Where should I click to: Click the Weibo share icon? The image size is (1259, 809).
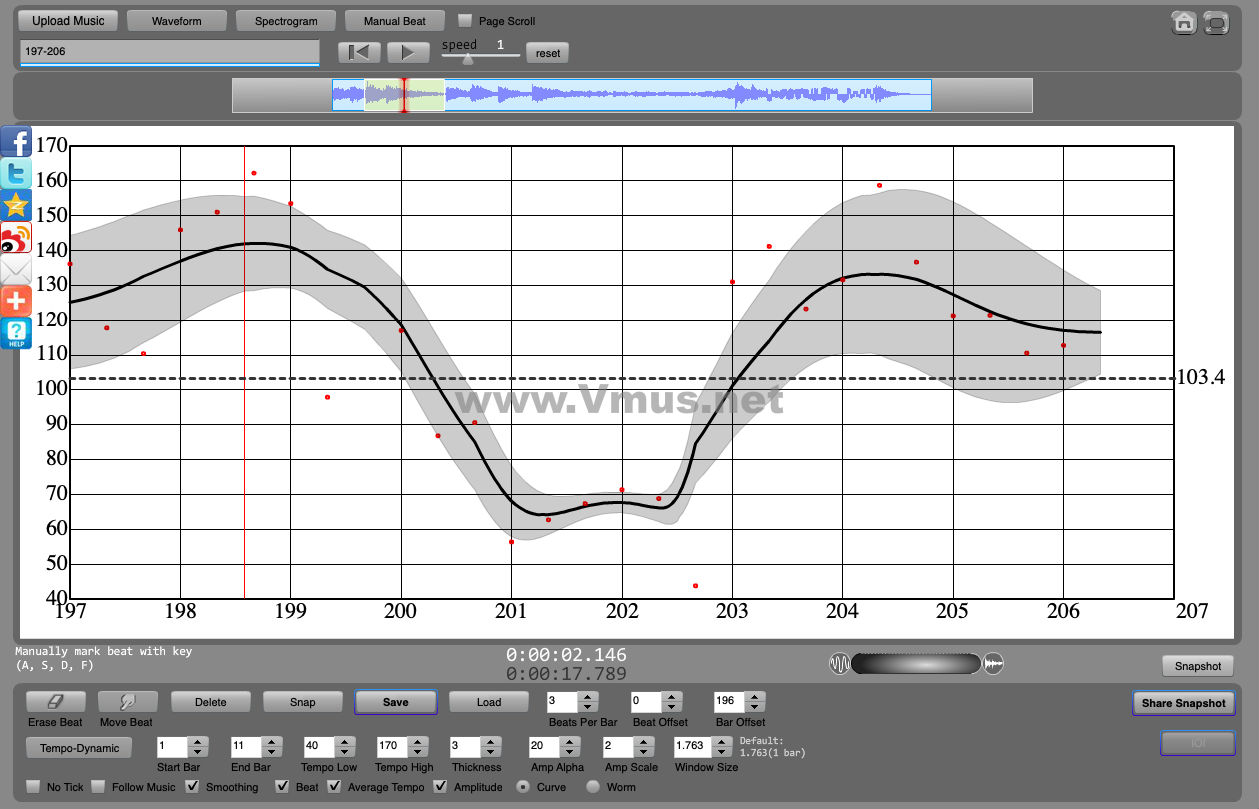tap(16, 238)
